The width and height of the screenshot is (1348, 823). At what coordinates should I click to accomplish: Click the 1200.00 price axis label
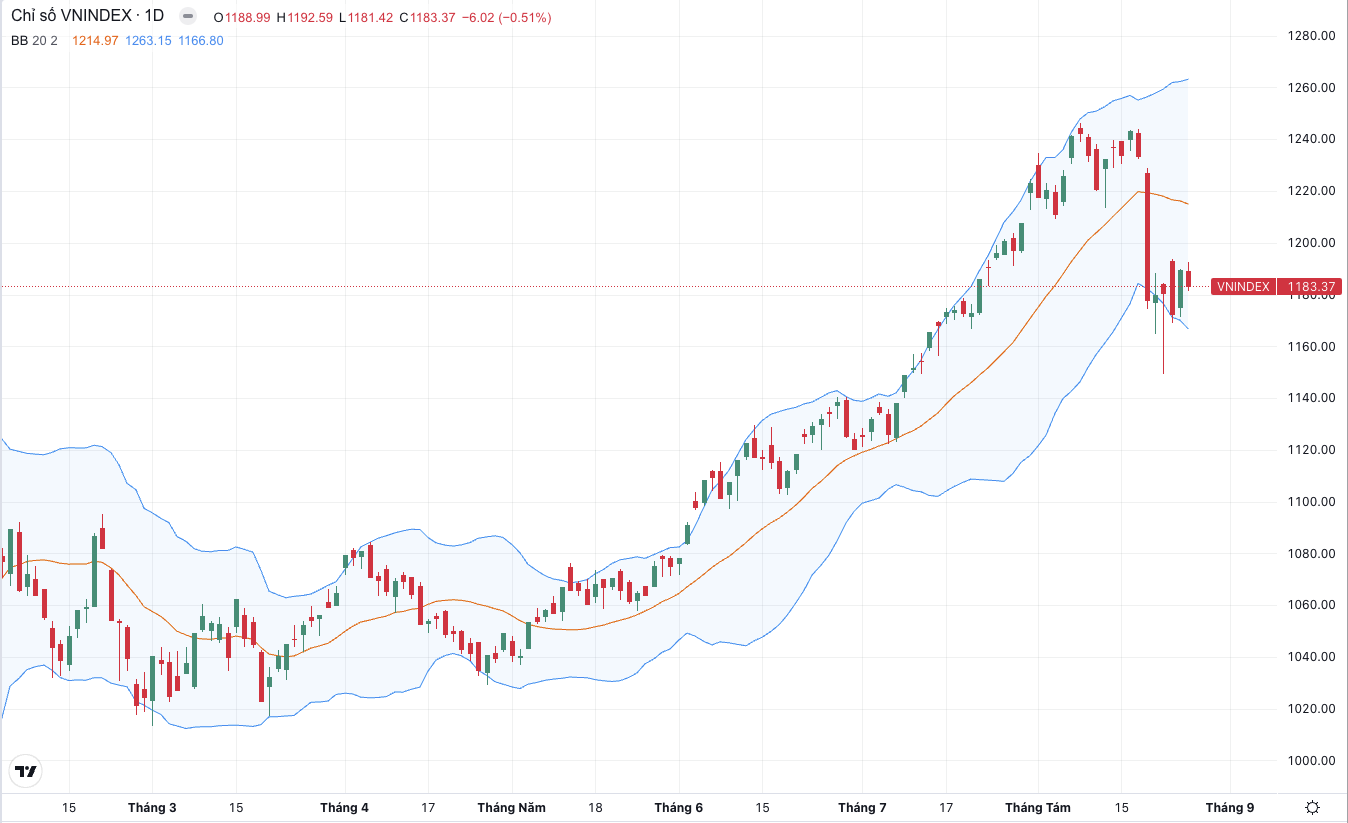tap(1312, 243)
